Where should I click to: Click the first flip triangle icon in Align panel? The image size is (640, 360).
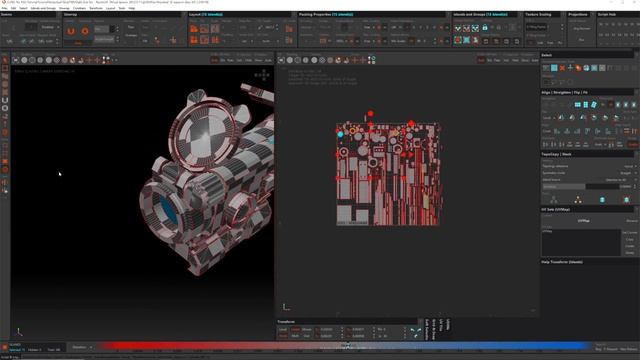point(561,118)
